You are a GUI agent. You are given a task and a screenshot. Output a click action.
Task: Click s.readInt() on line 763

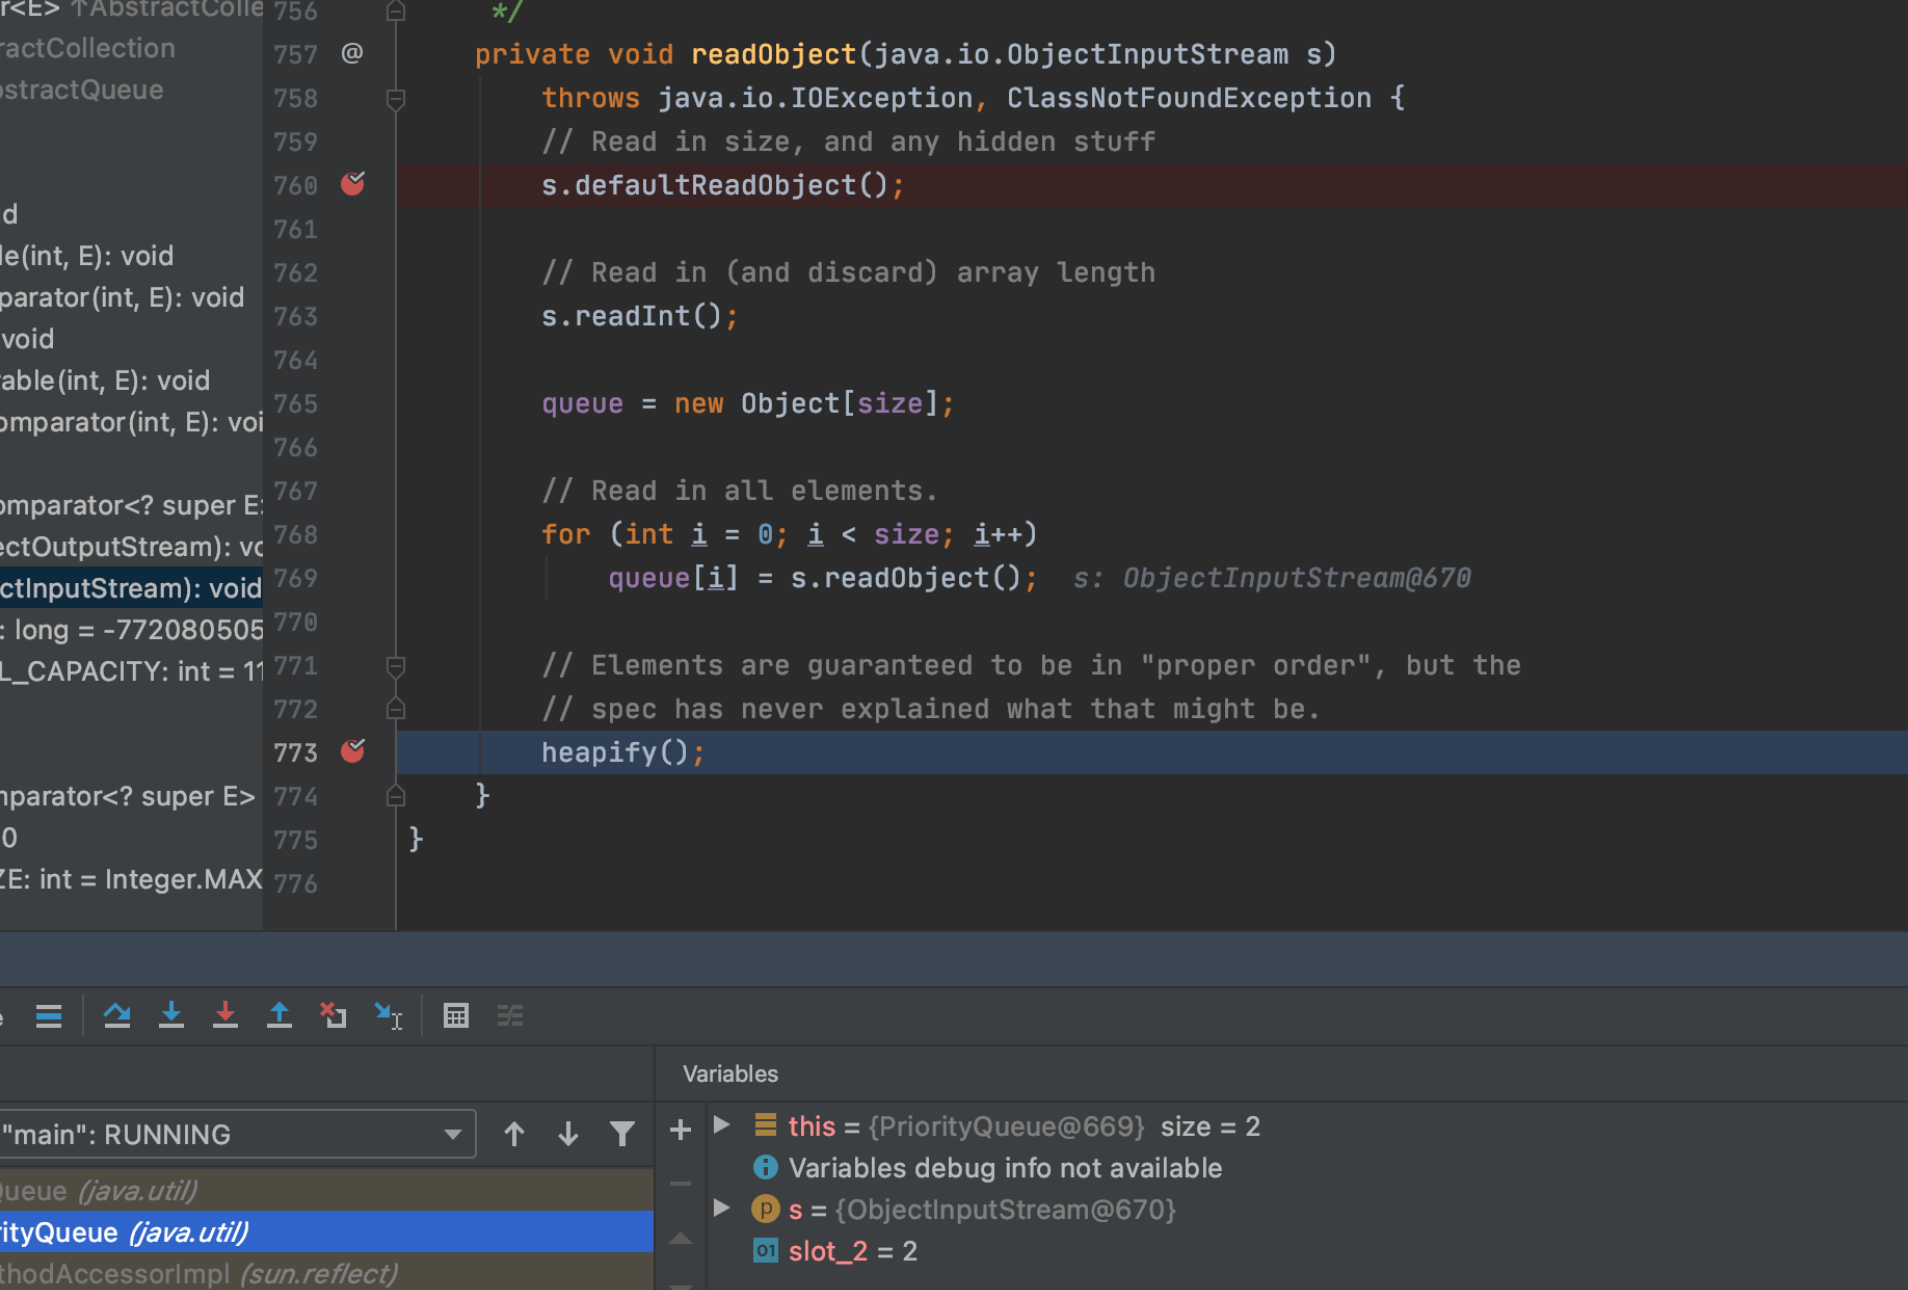639,316
